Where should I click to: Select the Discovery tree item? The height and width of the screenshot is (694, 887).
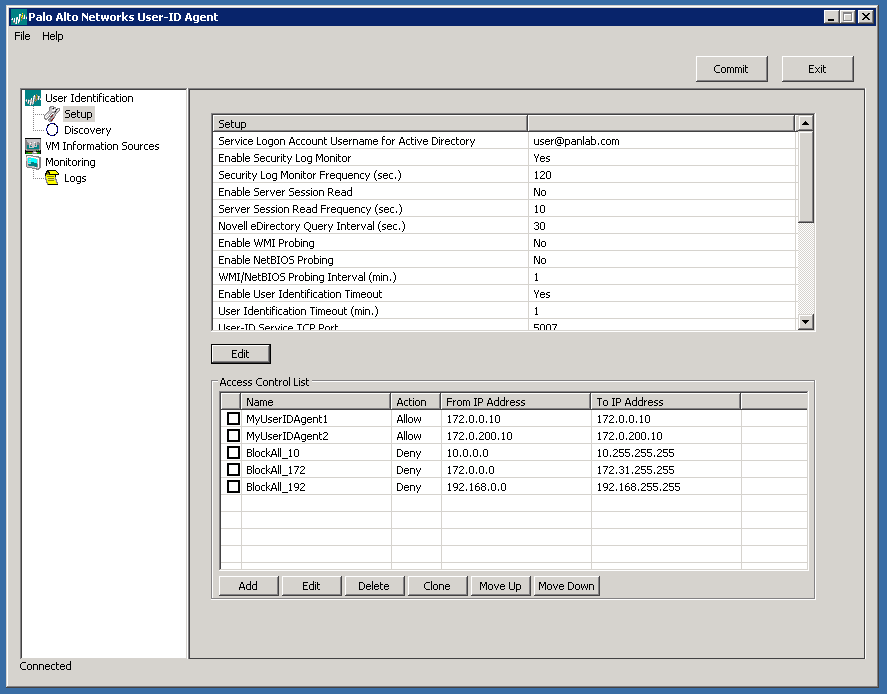(x=88, y=130)
